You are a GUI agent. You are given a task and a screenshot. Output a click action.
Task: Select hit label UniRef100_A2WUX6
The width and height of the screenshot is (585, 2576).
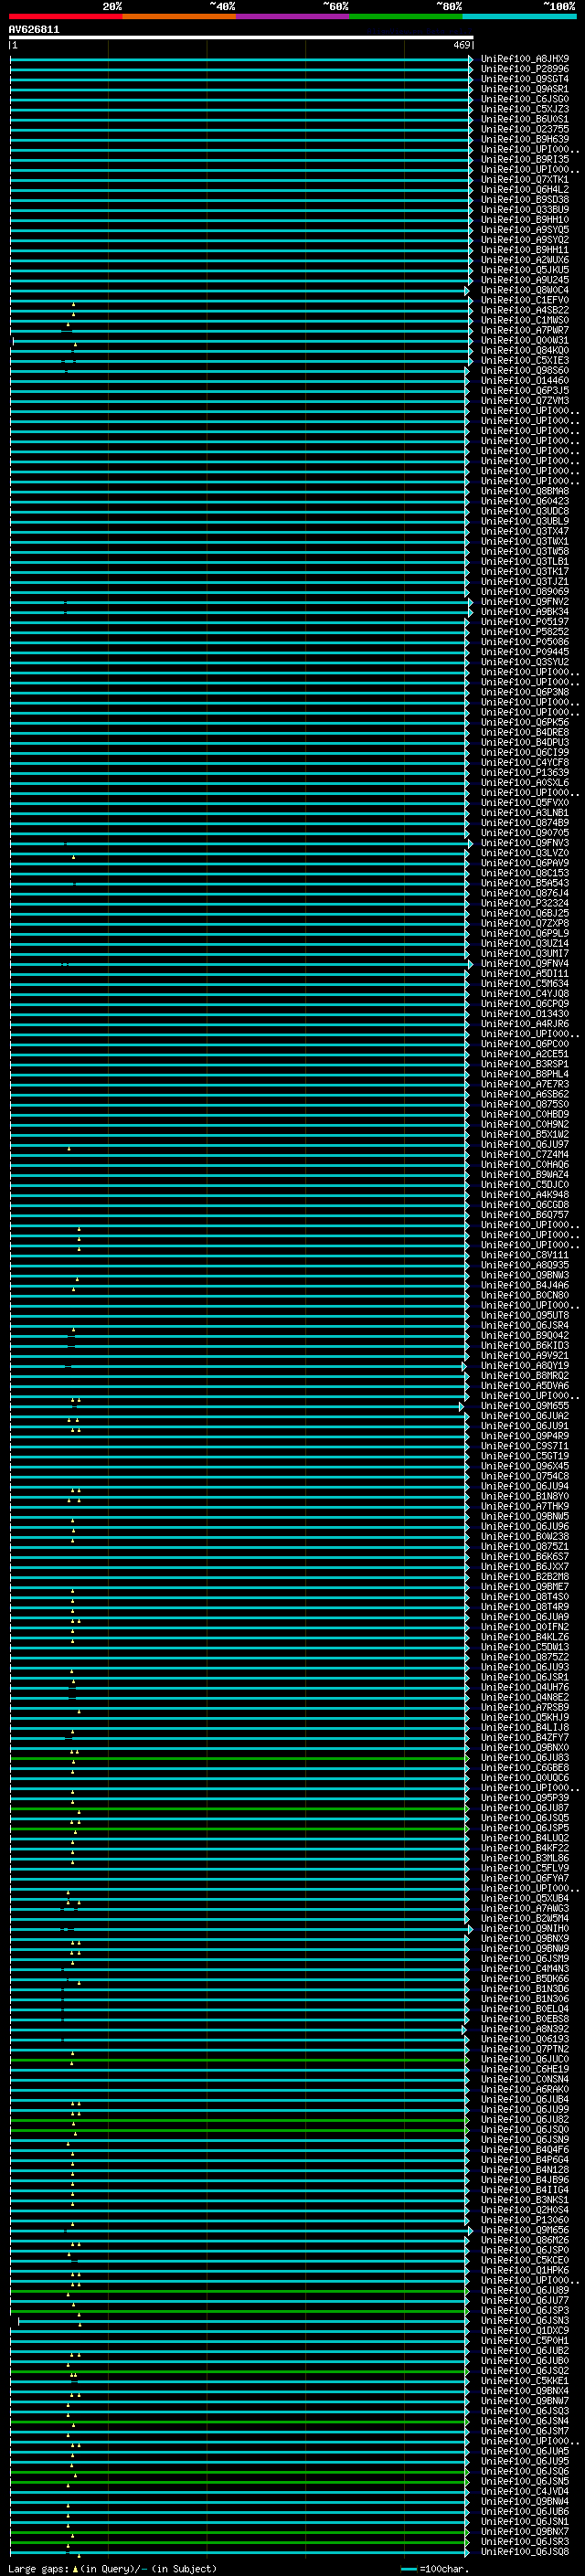(525, 260)
